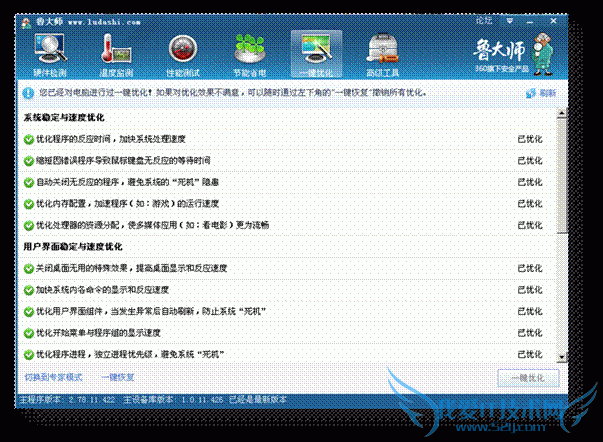The height and width of the screenshot is (442, 603).
Task: Toggle check for 优化程序进程 item
Action: click(28, 355)
